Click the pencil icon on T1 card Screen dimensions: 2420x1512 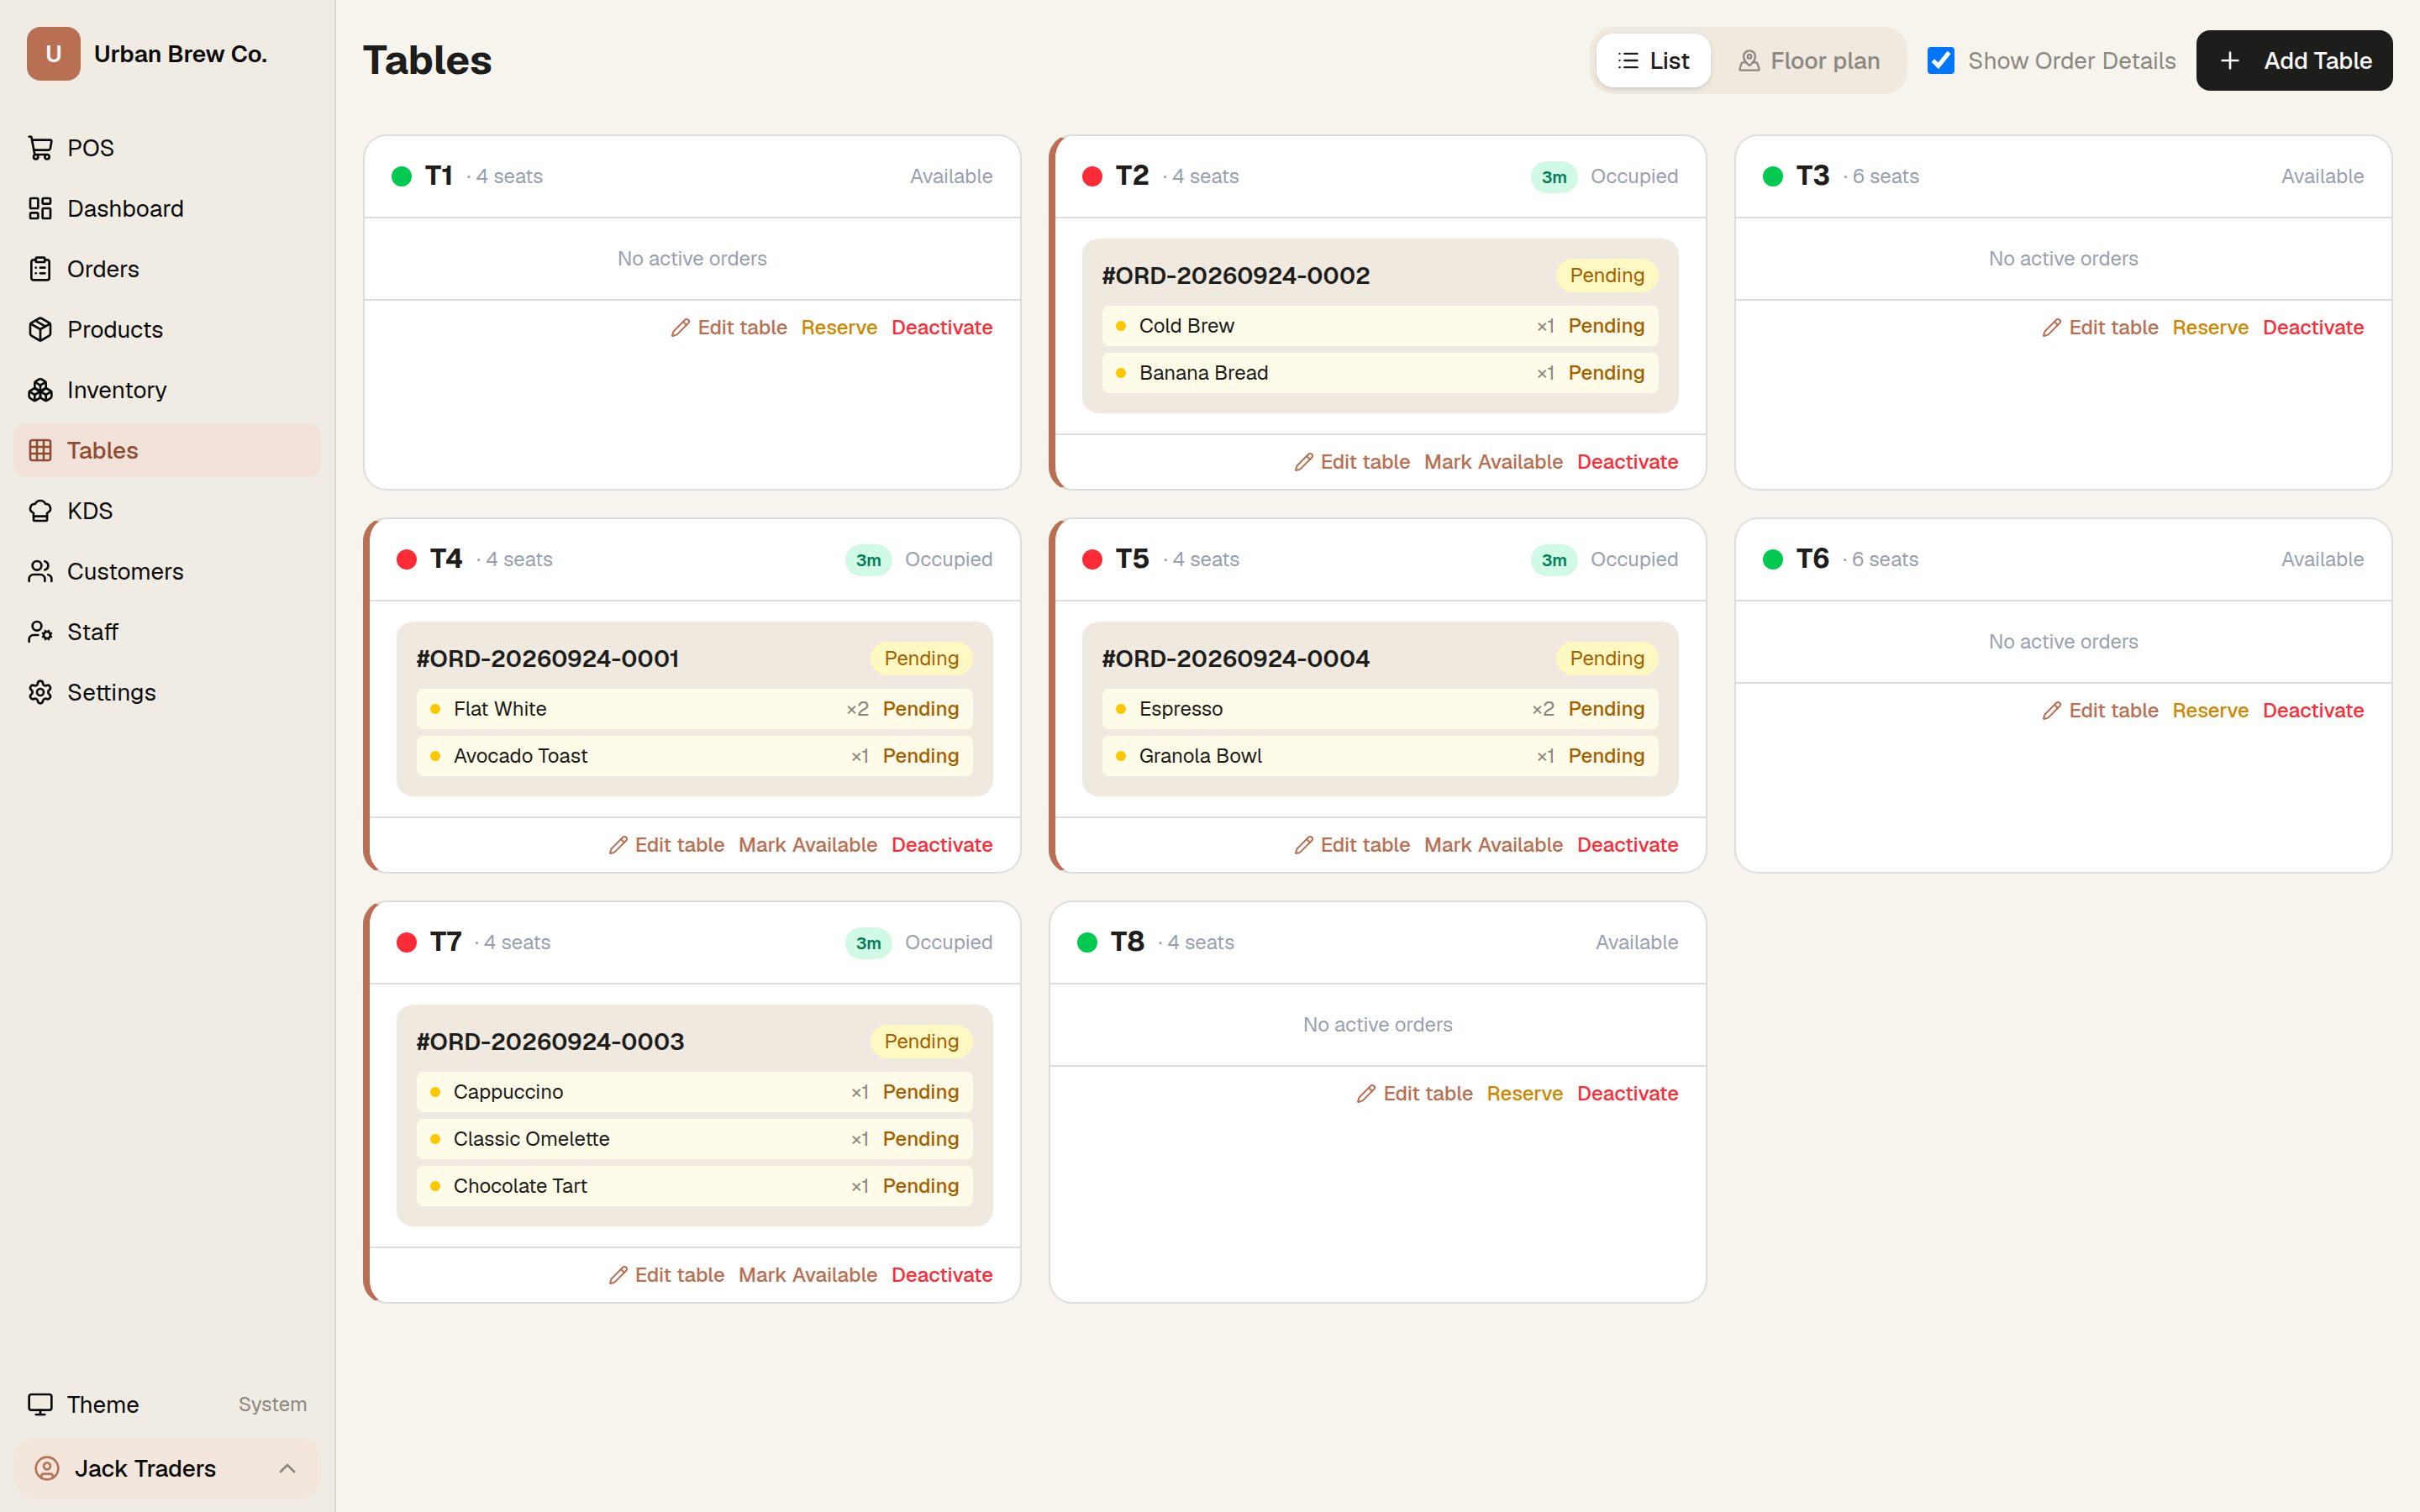coord(680,328)
